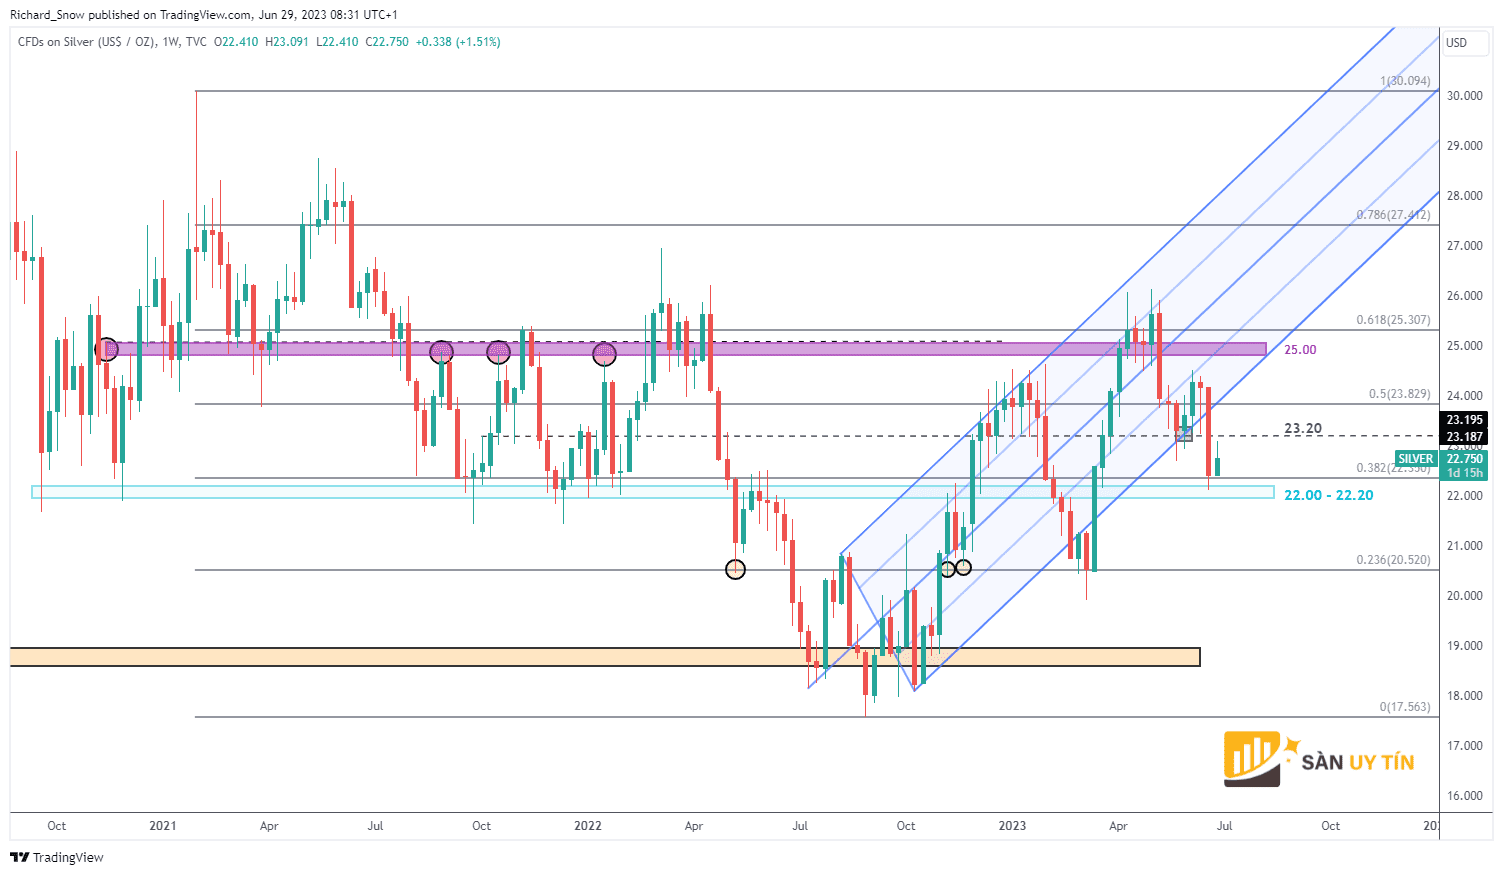
Task: Click the 23.187 price tag
Action: pos(1465,437)
